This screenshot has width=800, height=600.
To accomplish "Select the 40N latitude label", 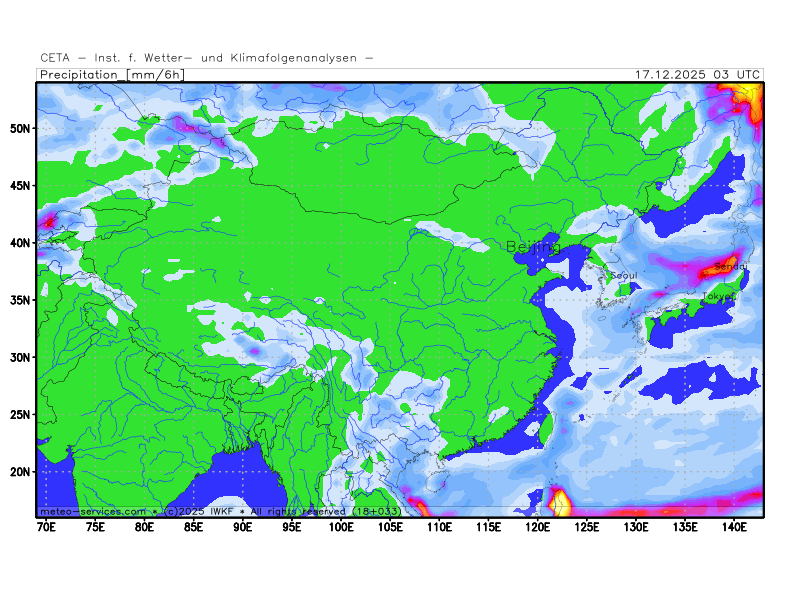I will (19, 243).
